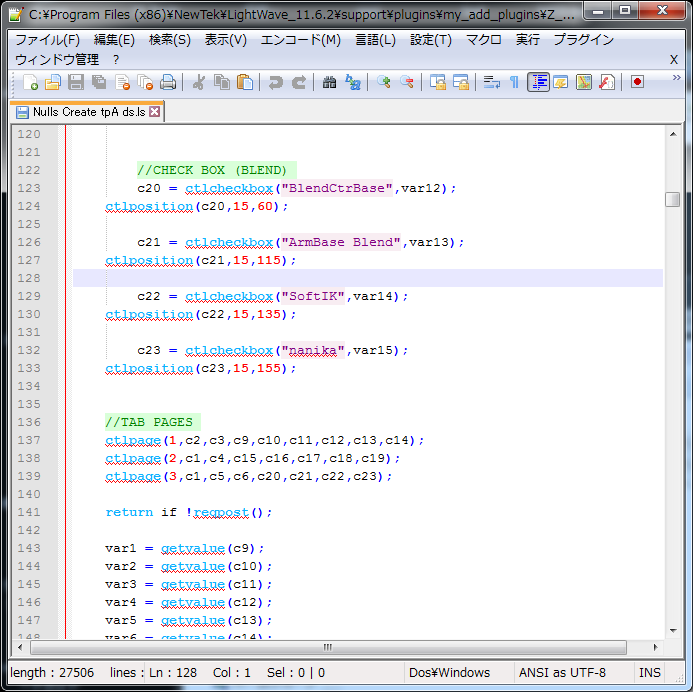Click the horizontal scrollbar left arrow
Image resolution: width=693 pixels, height=692 pixels.
pos(20,647)
